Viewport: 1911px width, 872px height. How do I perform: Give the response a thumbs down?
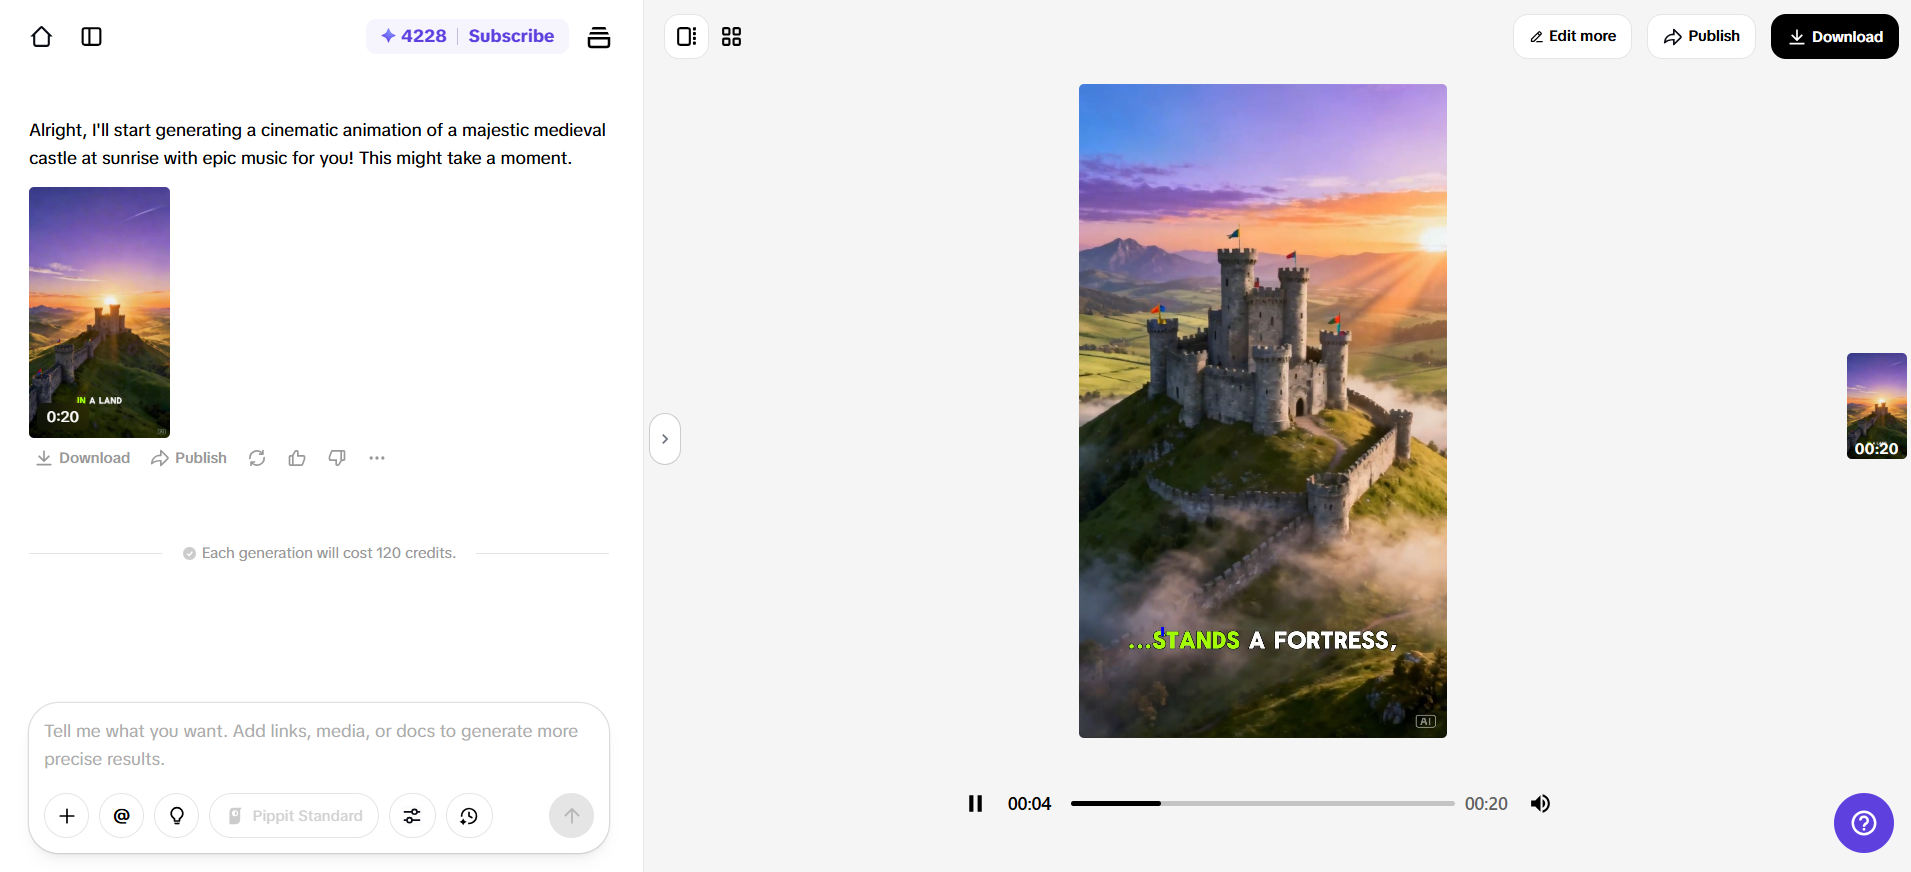point(337,458)
